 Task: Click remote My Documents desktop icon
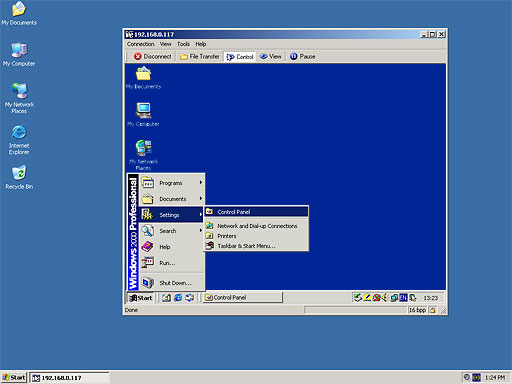[143, 78]
